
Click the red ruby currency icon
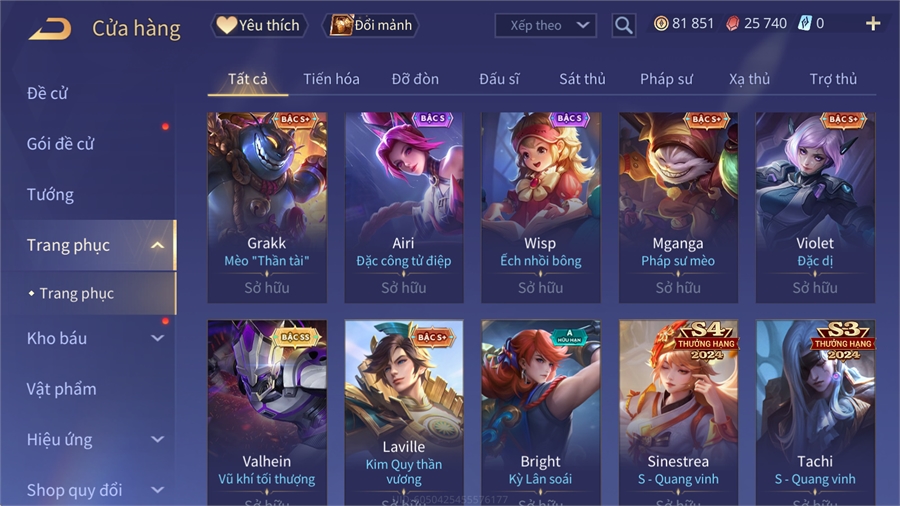point(732,24)
